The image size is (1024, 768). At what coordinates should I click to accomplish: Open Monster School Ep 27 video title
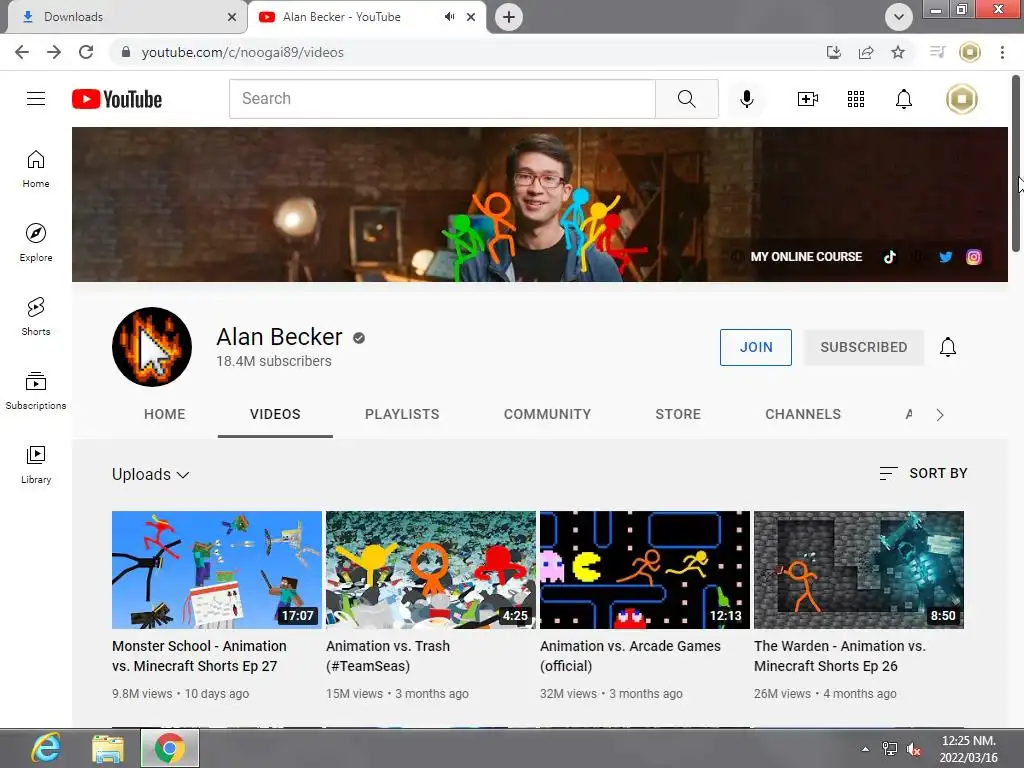coord(199,656)
